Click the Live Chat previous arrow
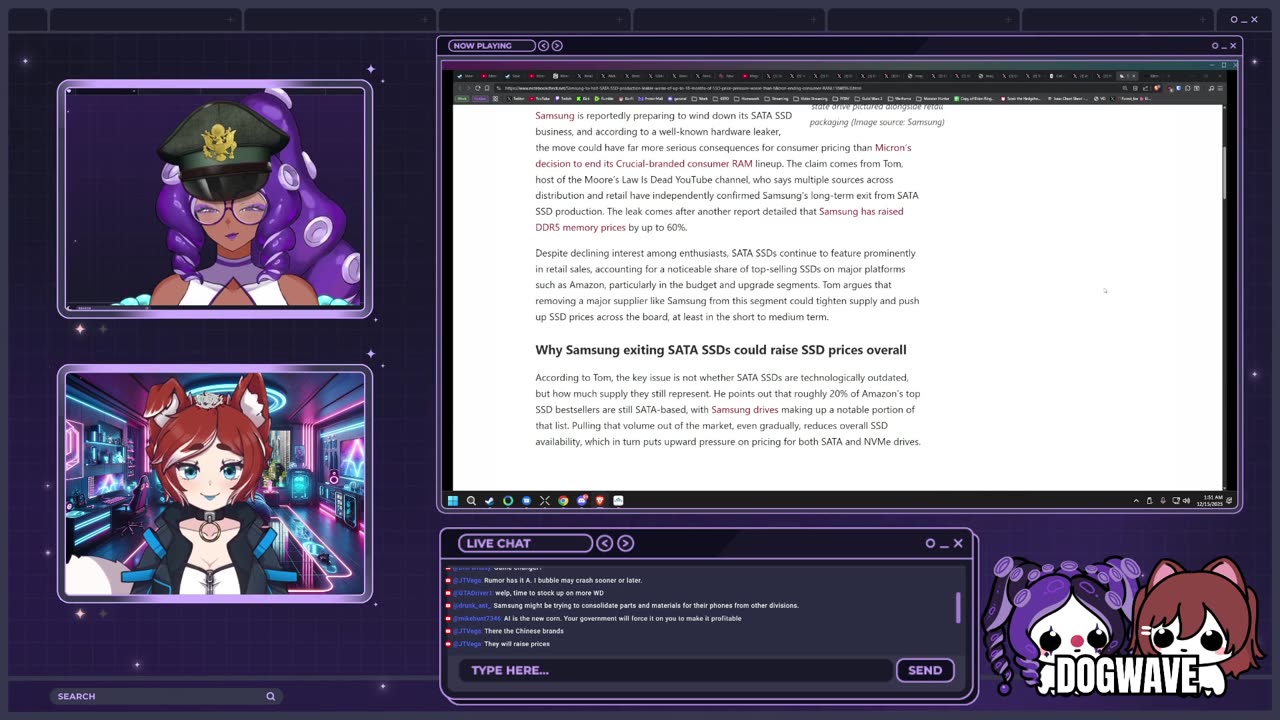The image size is (1280, 720). point(605,543)
